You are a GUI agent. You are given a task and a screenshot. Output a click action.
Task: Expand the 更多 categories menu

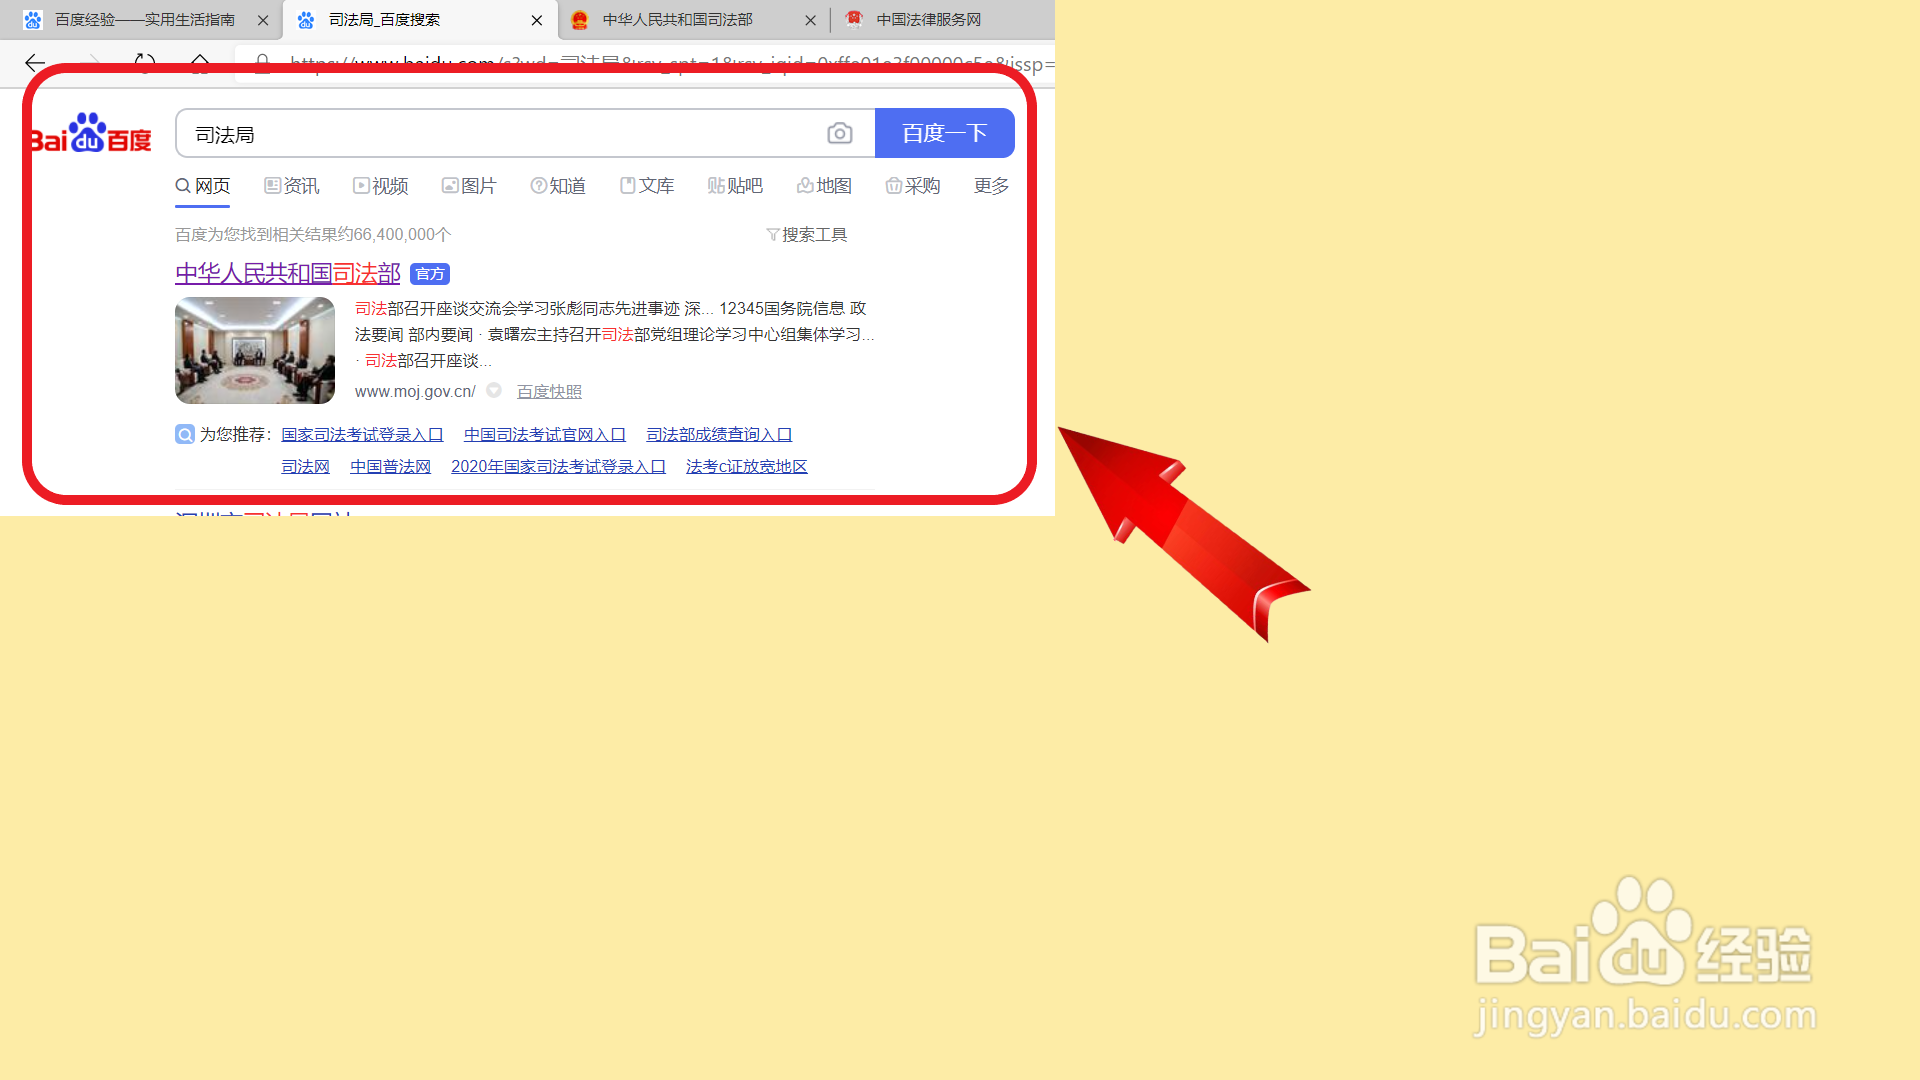(991, 186)
